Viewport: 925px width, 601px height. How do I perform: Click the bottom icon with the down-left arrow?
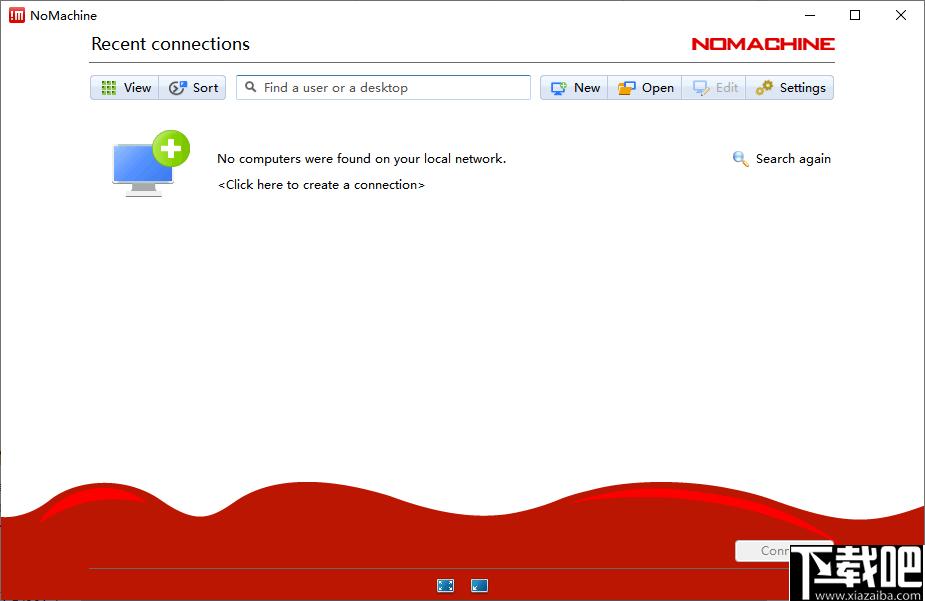[x=479, y=585]
